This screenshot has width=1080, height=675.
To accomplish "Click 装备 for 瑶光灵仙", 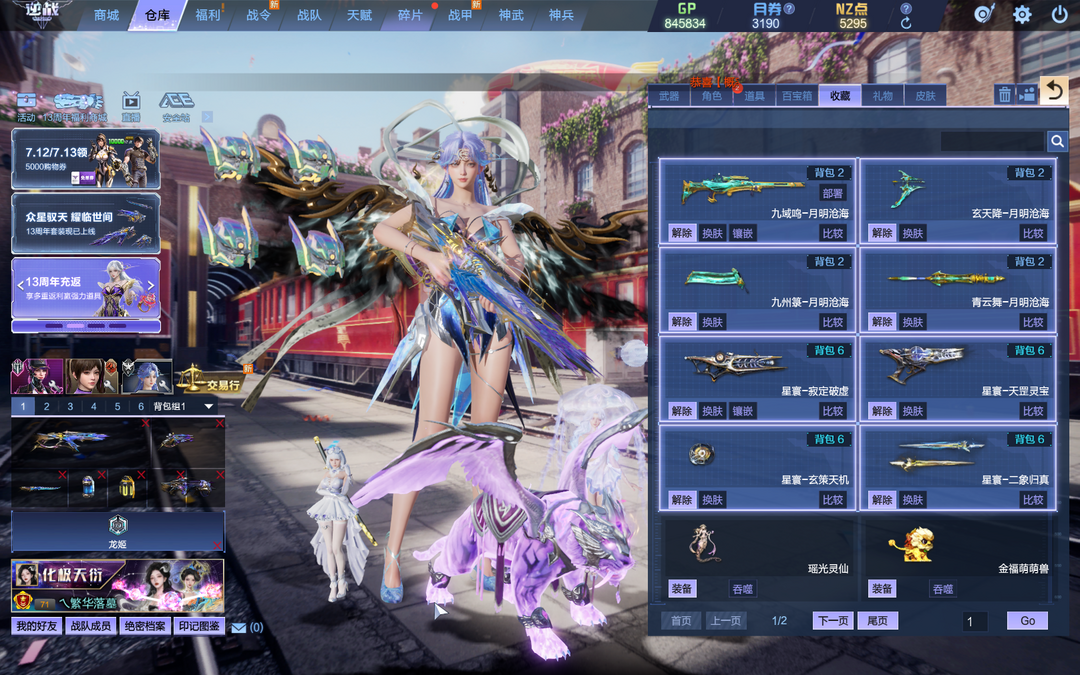I will 682,588.
